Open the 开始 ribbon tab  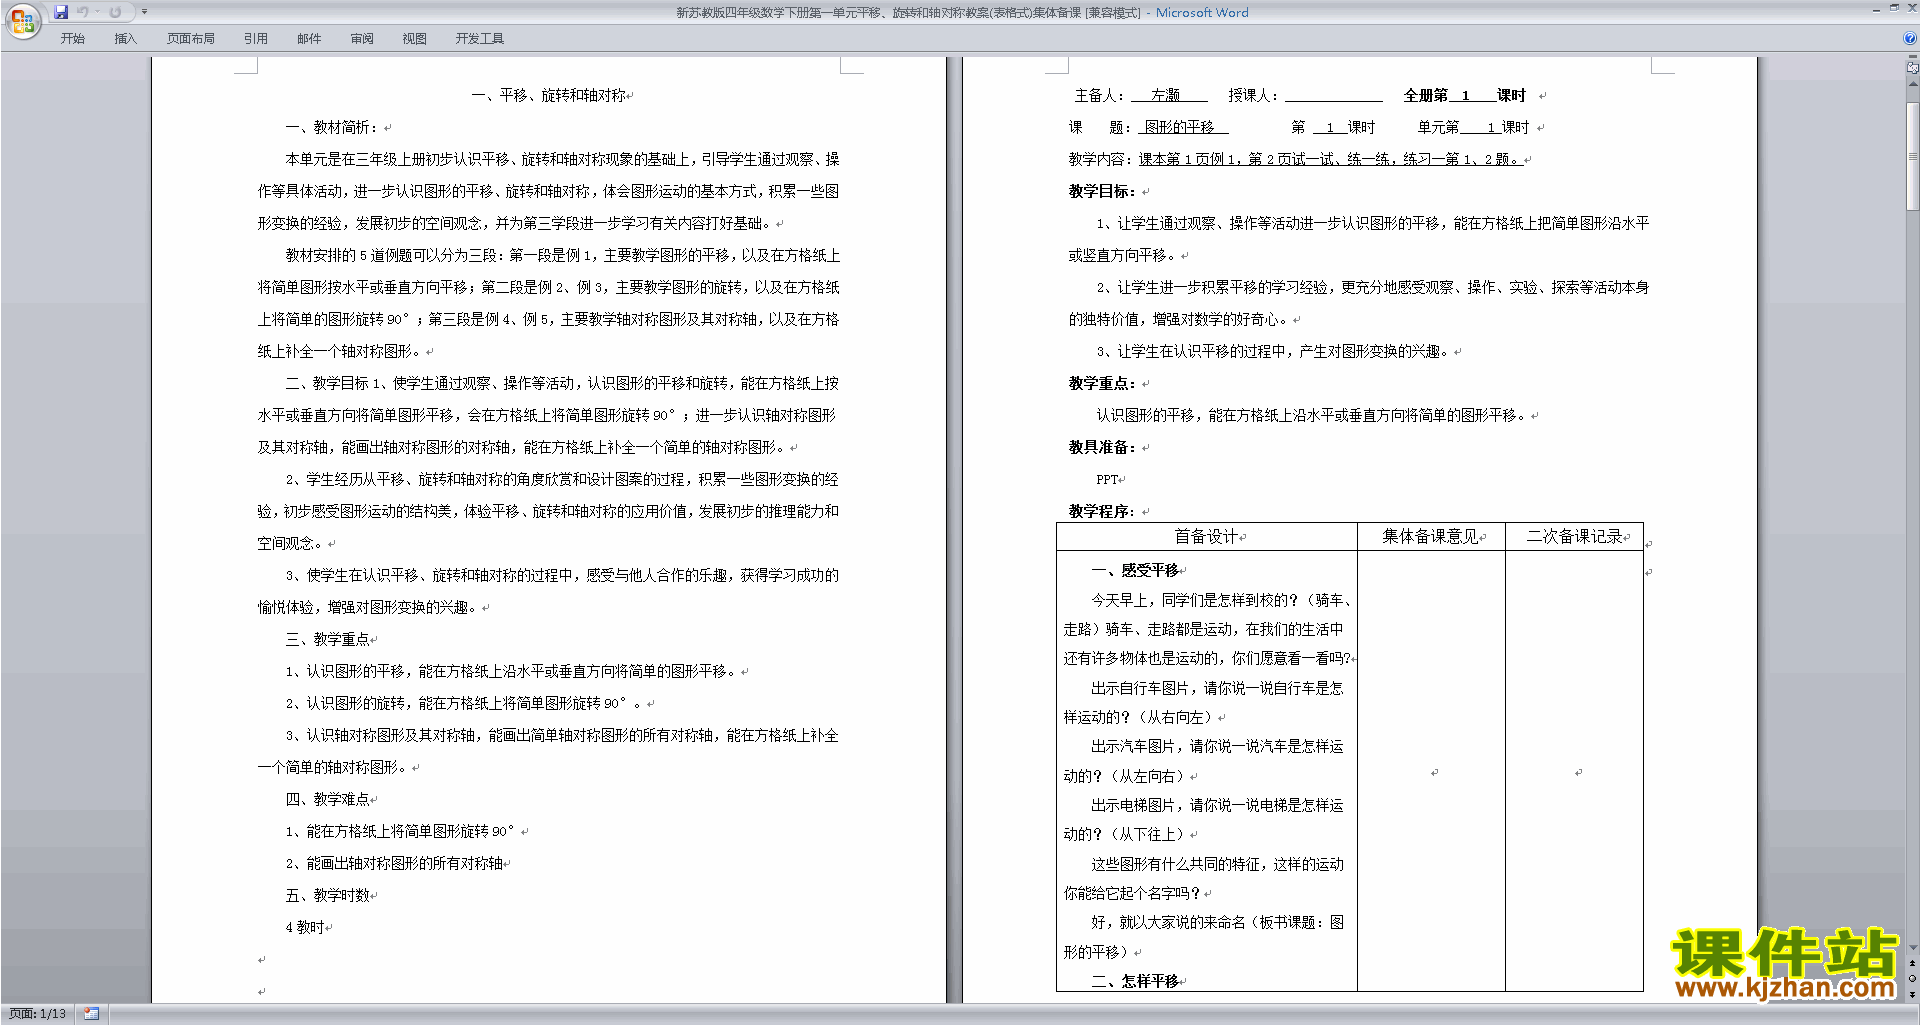pyautogui.click(x=73, y=39)
